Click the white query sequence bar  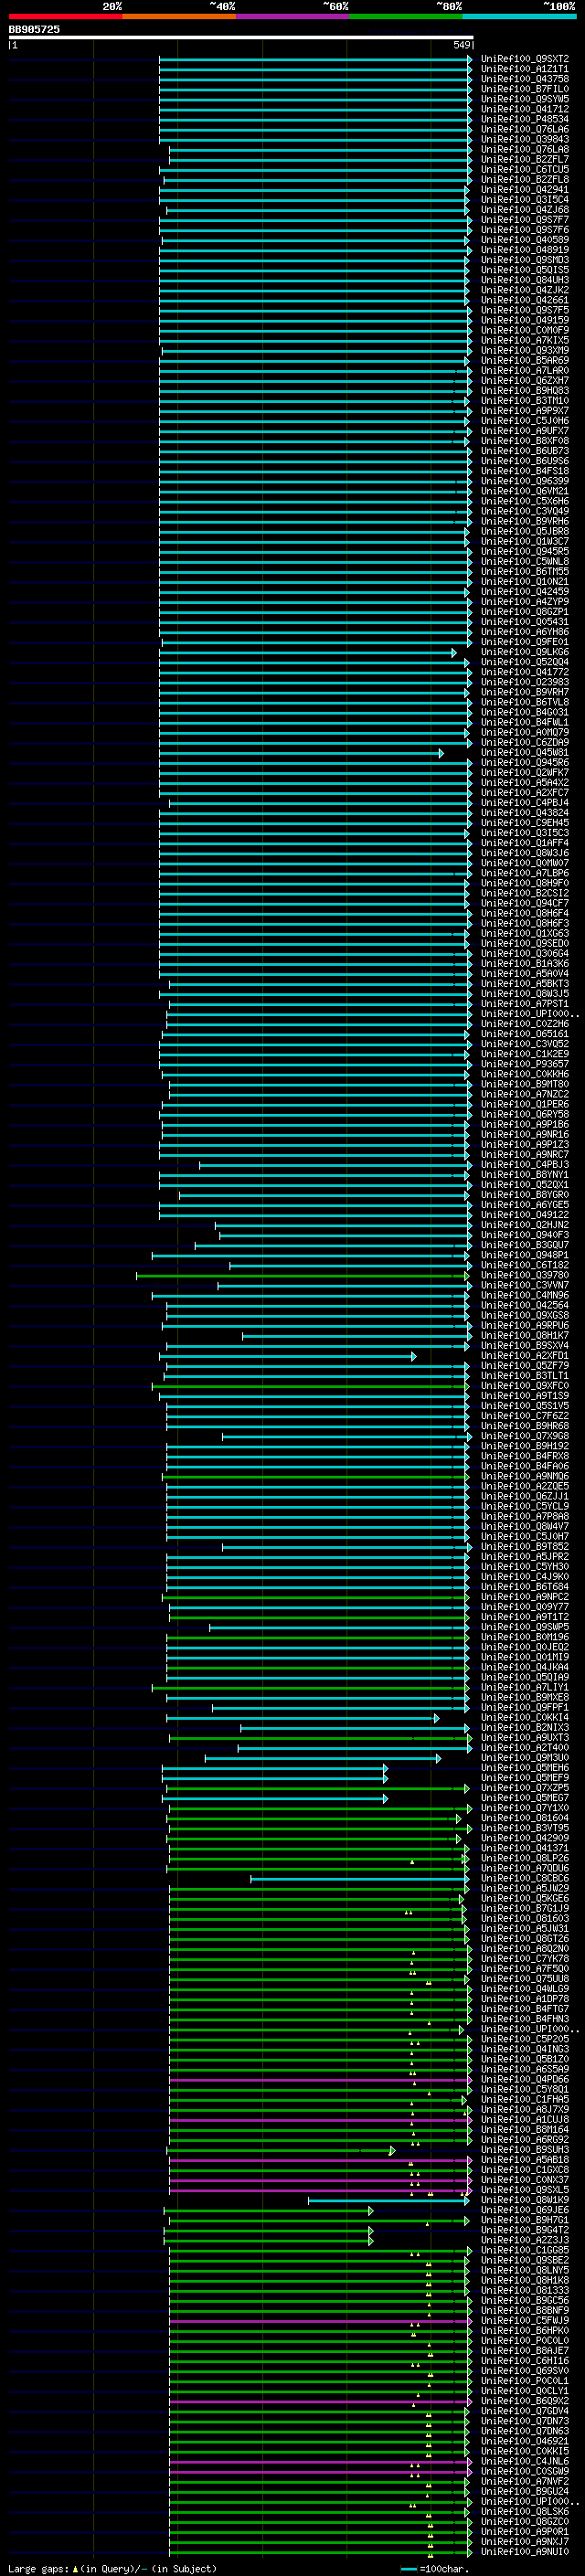coord(241,37)
